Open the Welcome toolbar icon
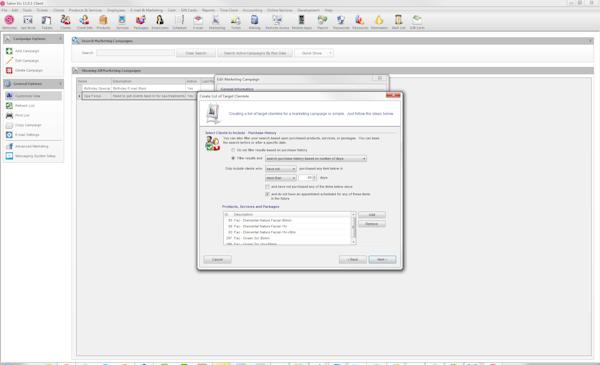The width and height of the screenshot is (600, 365). pyautogui.click(x=9, y=22)
